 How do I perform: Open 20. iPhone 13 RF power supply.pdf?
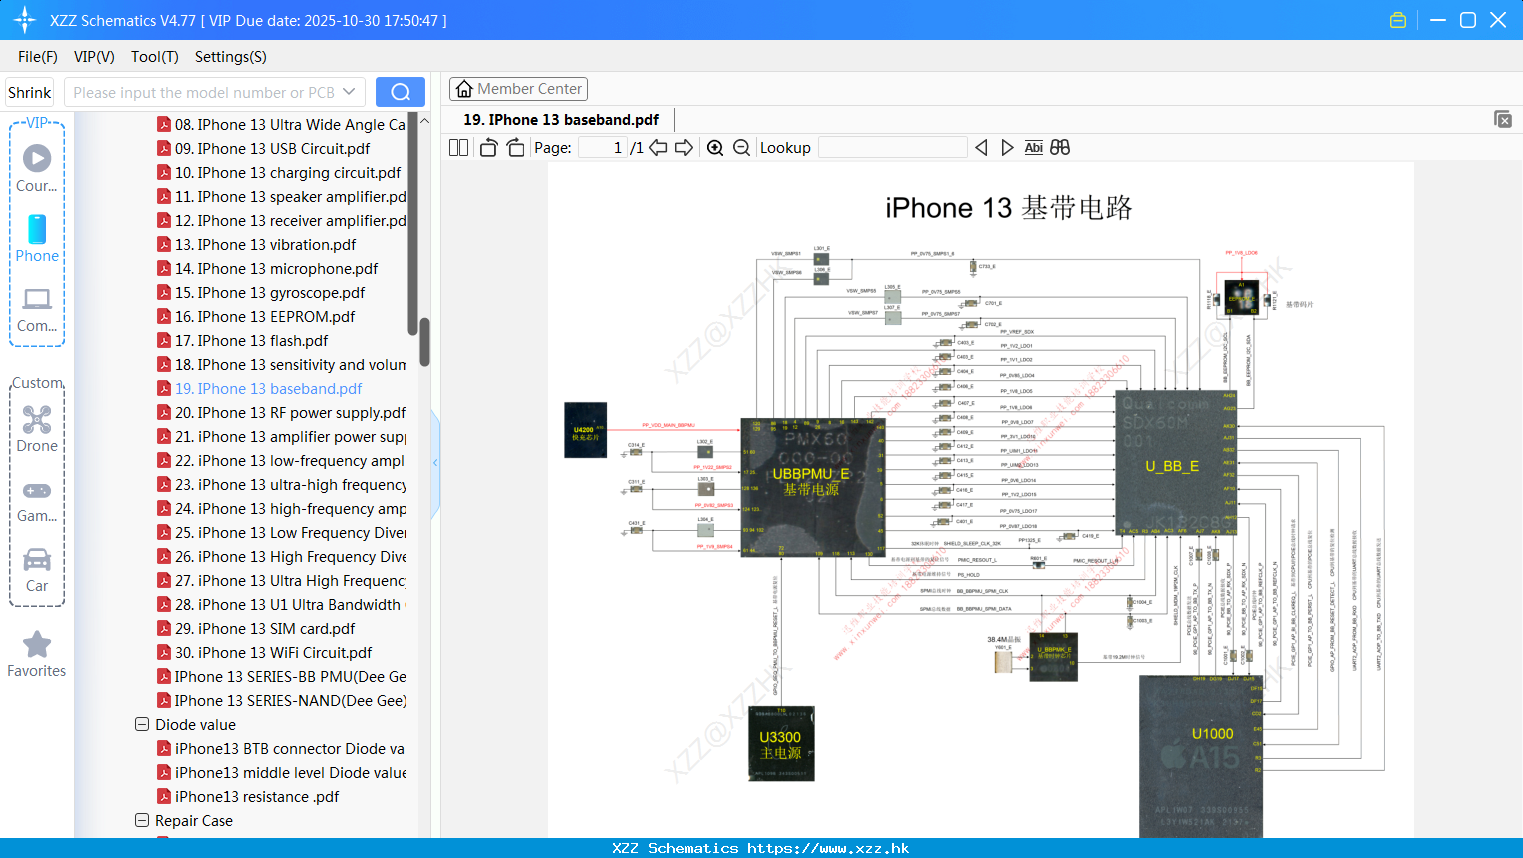(282, 413)
